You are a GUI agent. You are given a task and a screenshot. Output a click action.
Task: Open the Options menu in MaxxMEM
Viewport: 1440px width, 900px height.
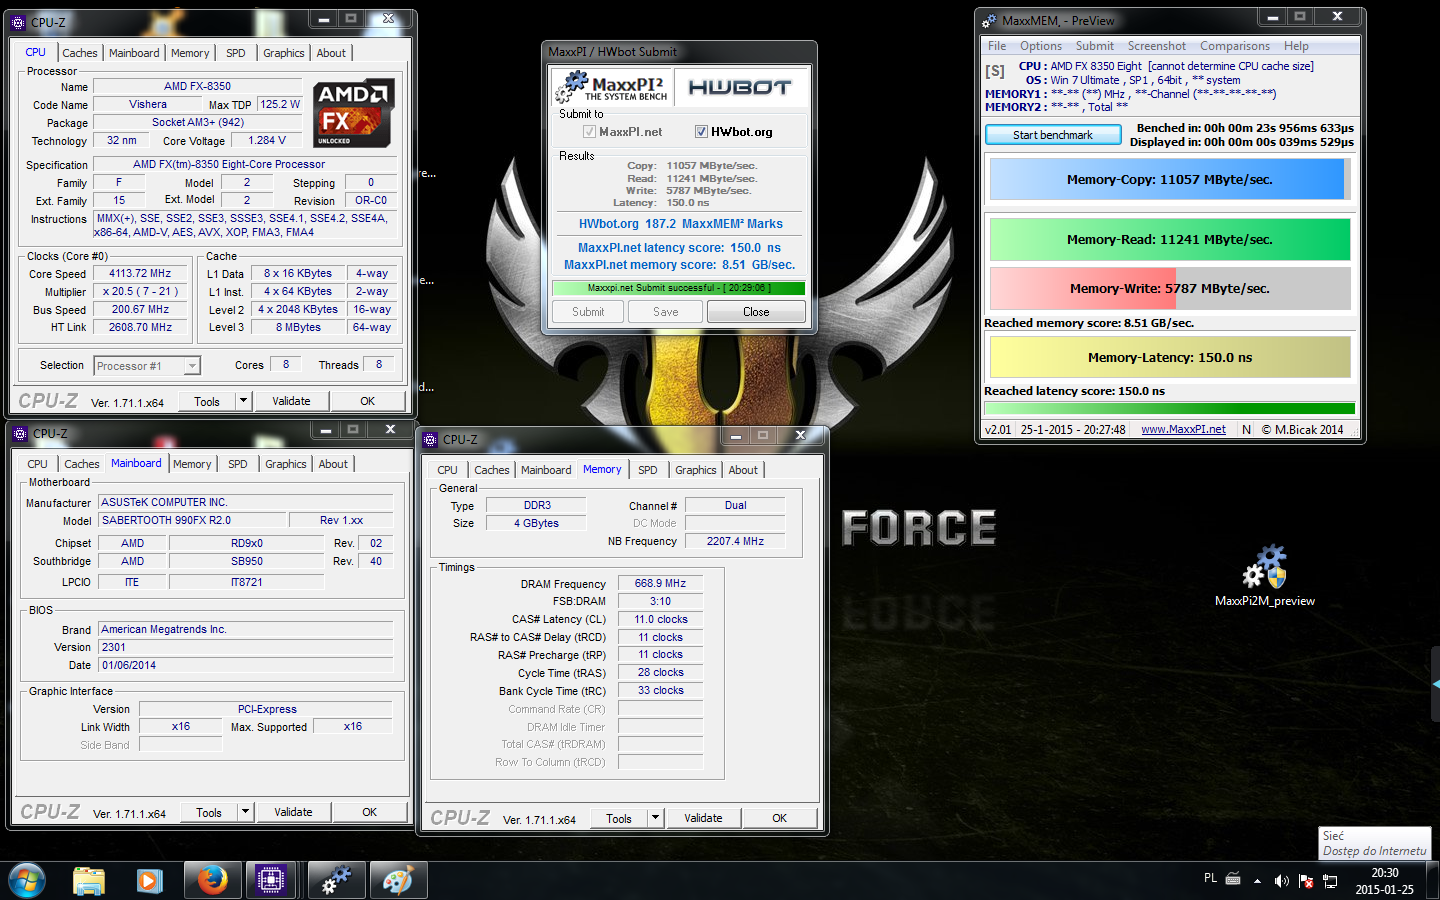(x=1041, y=46)
